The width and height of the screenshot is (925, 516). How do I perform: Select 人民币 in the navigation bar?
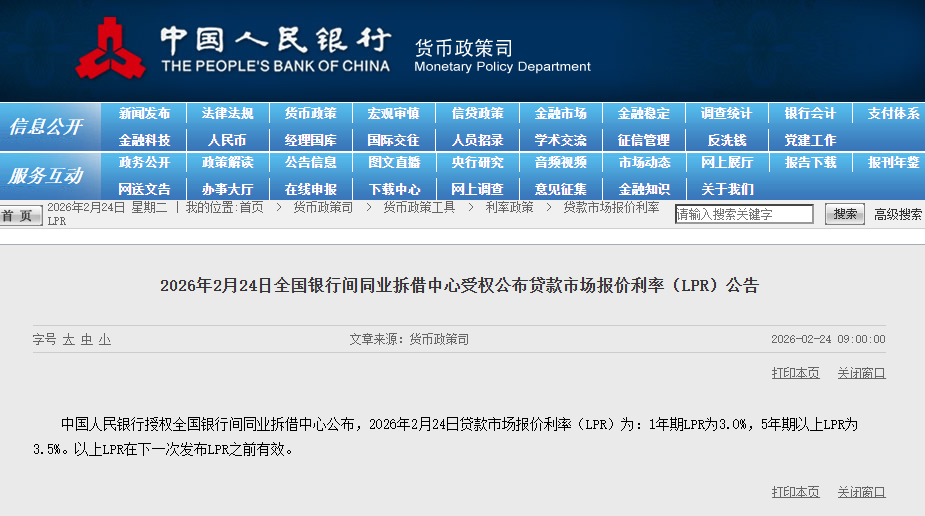227,140
